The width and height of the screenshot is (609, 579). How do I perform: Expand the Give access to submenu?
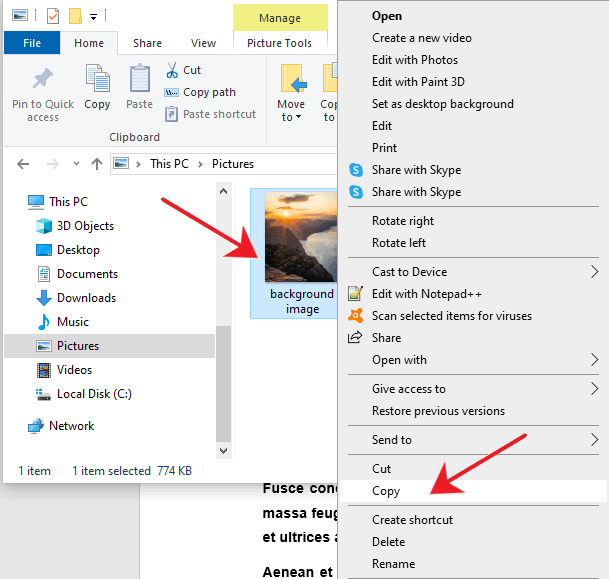tap(594, 388)
